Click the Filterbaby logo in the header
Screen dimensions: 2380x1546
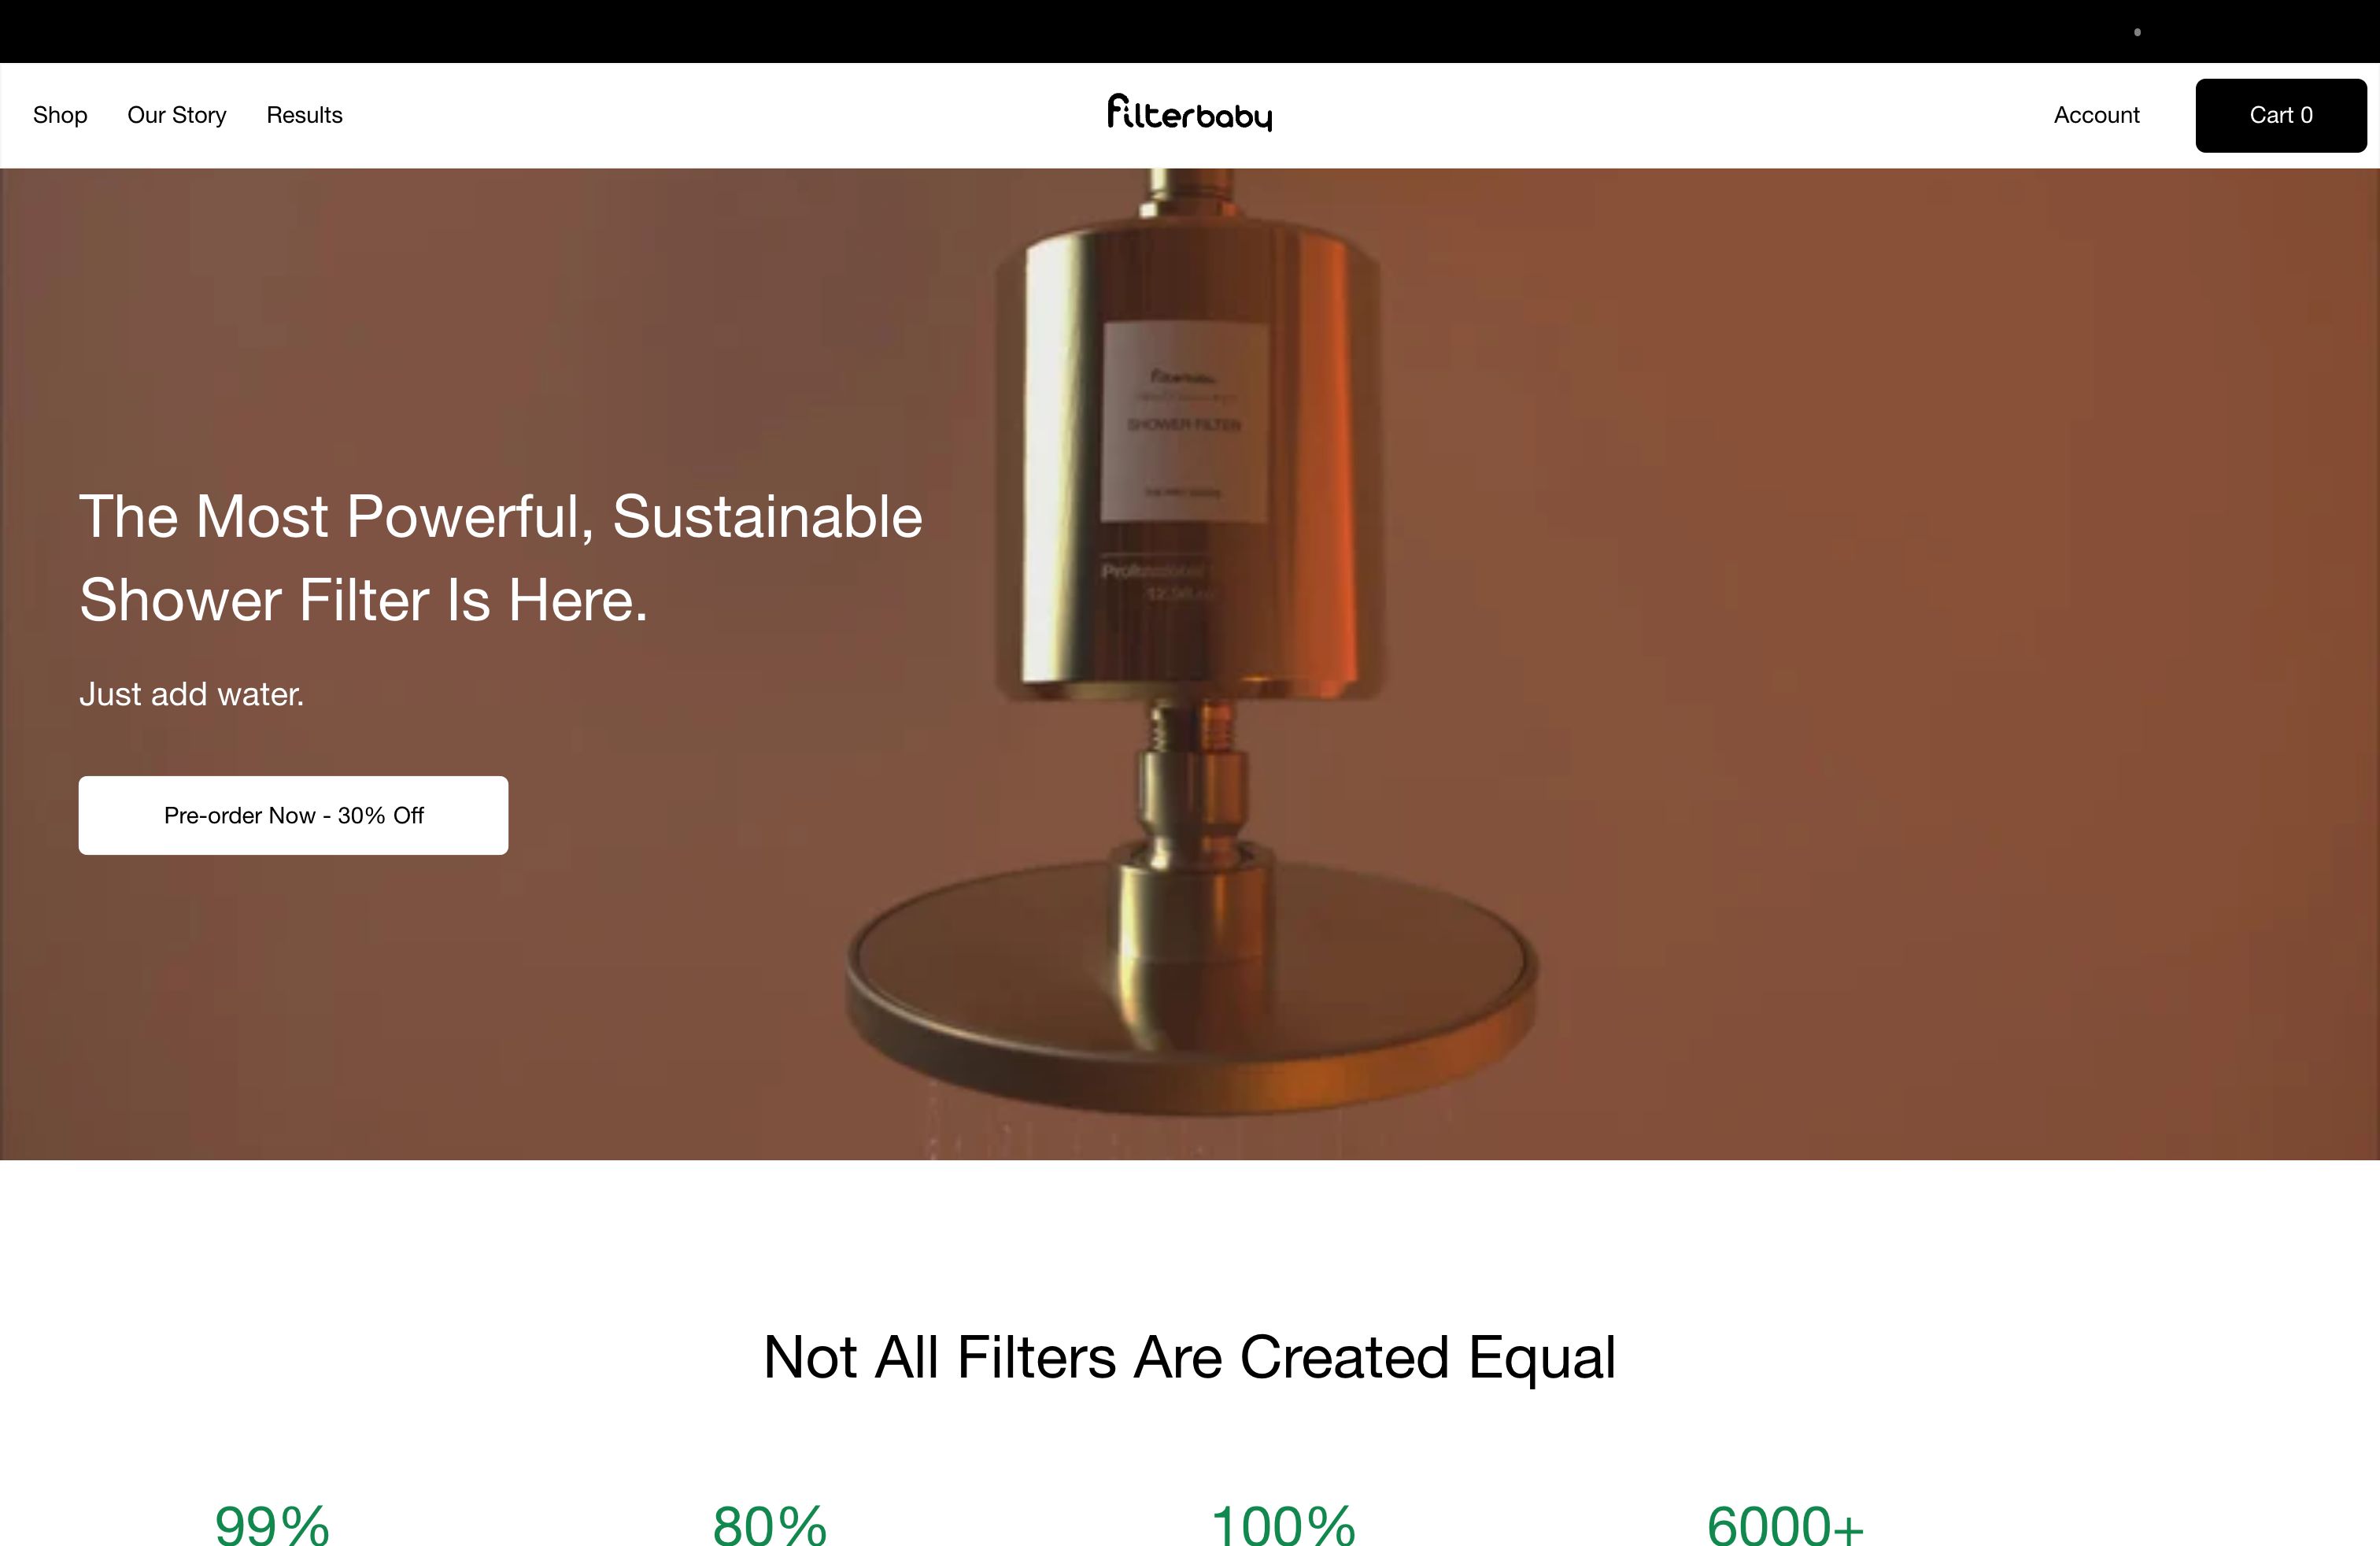pos(1189,114)
